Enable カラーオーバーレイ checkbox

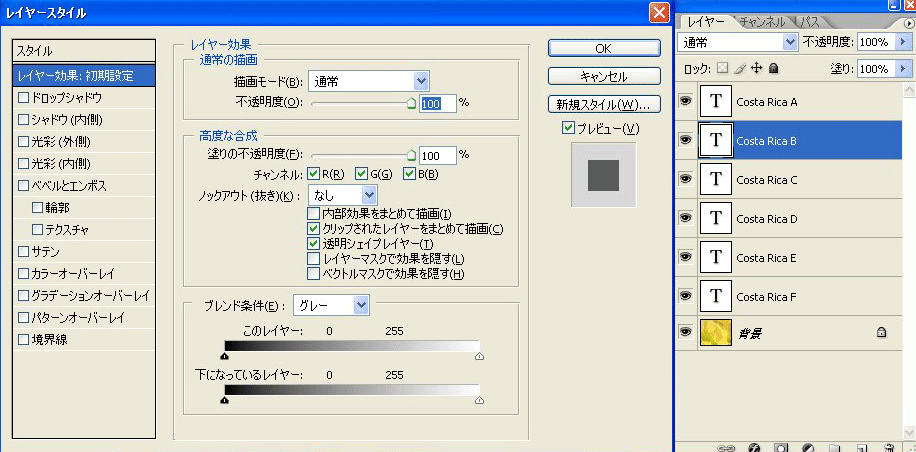point(23,273)
